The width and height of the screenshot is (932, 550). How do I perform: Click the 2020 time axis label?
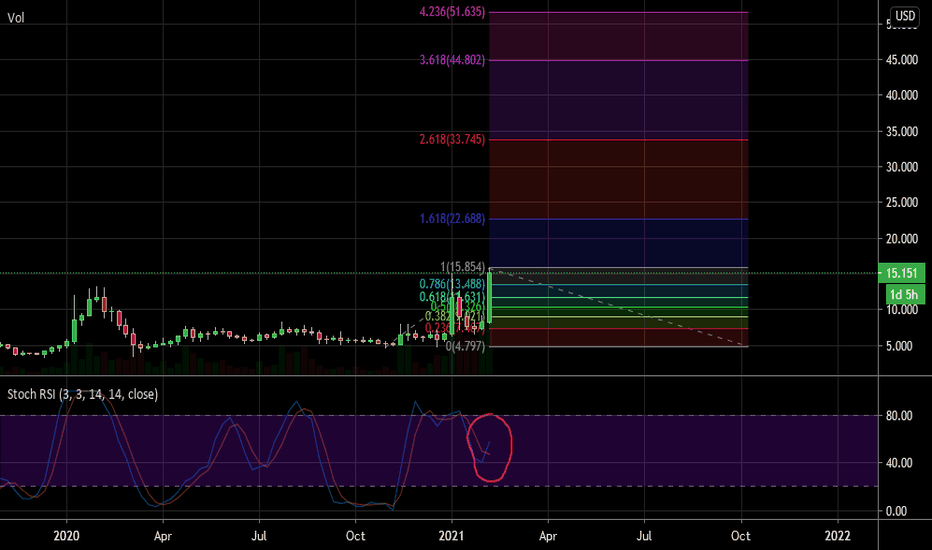pyautogui.click(x=67, y=536)
